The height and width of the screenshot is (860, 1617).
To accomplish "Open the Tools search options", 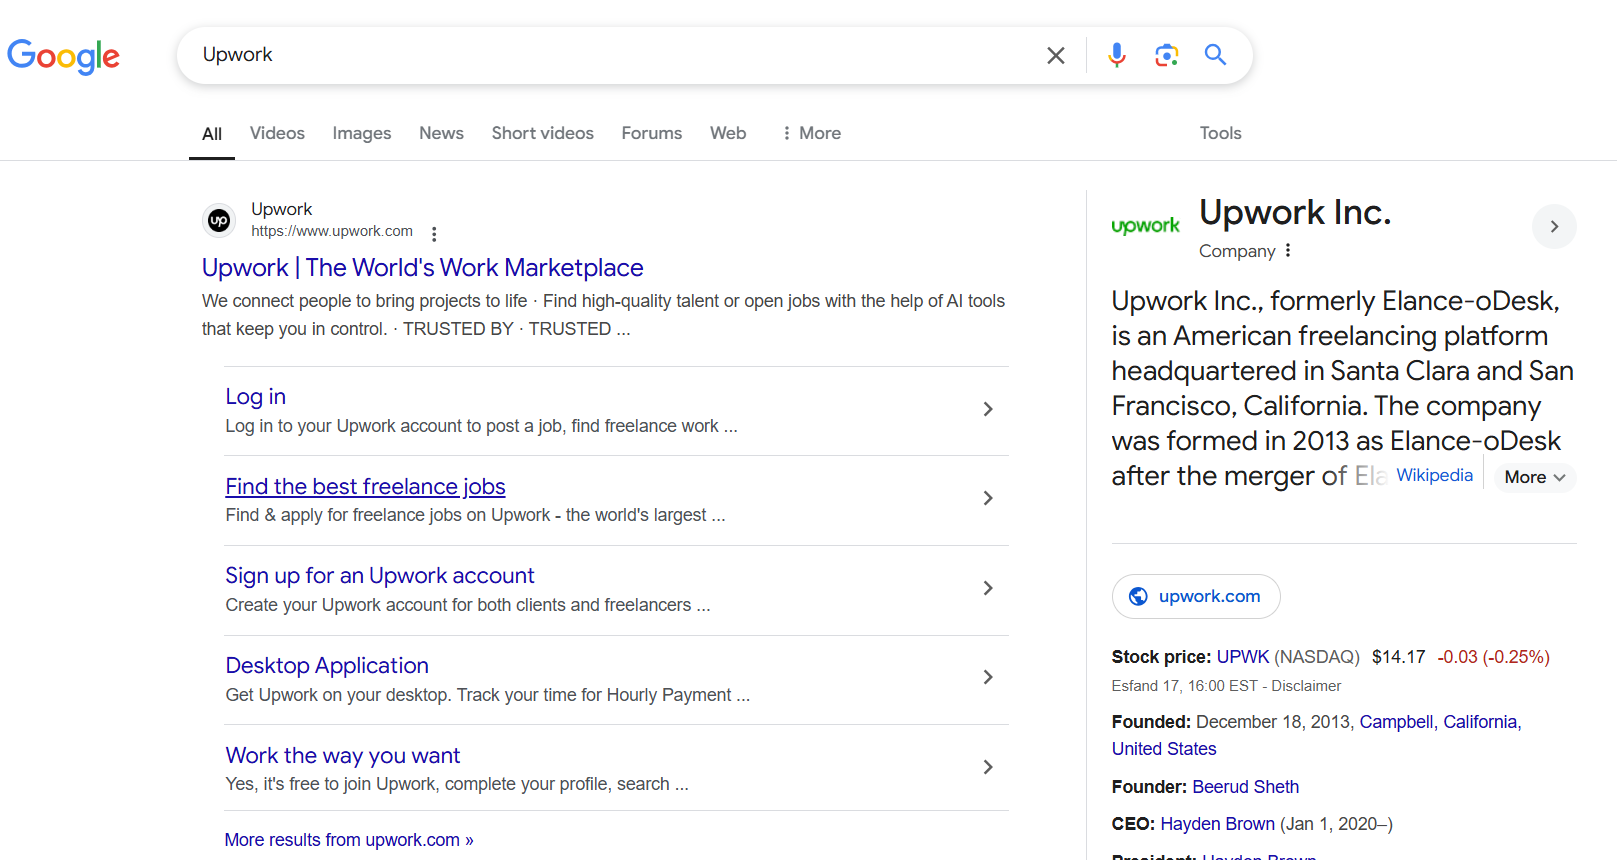I will [x=1220, y=133].
